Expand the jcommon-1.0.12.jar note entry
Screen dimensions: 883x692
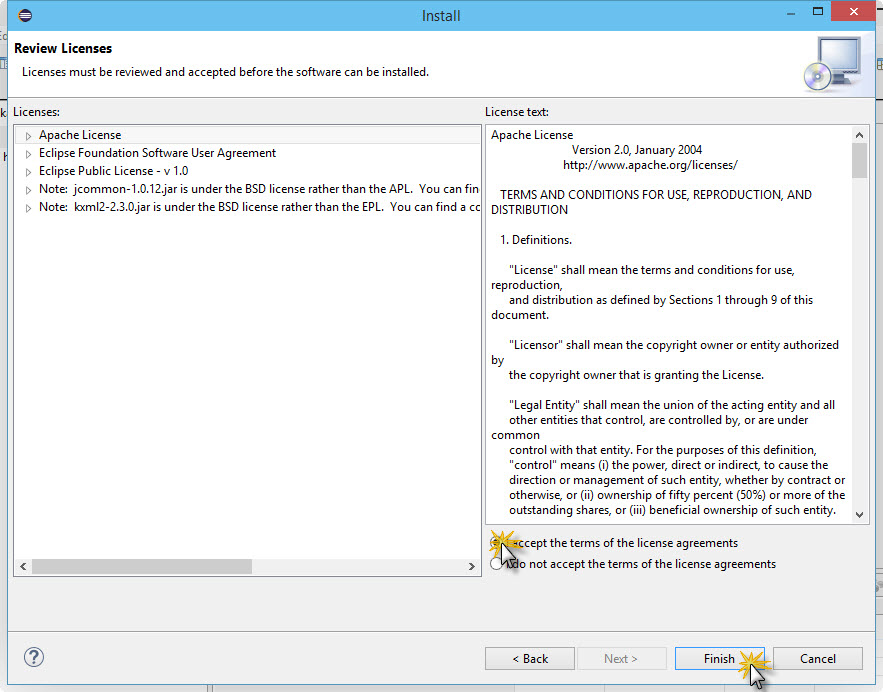coord(28,190)
